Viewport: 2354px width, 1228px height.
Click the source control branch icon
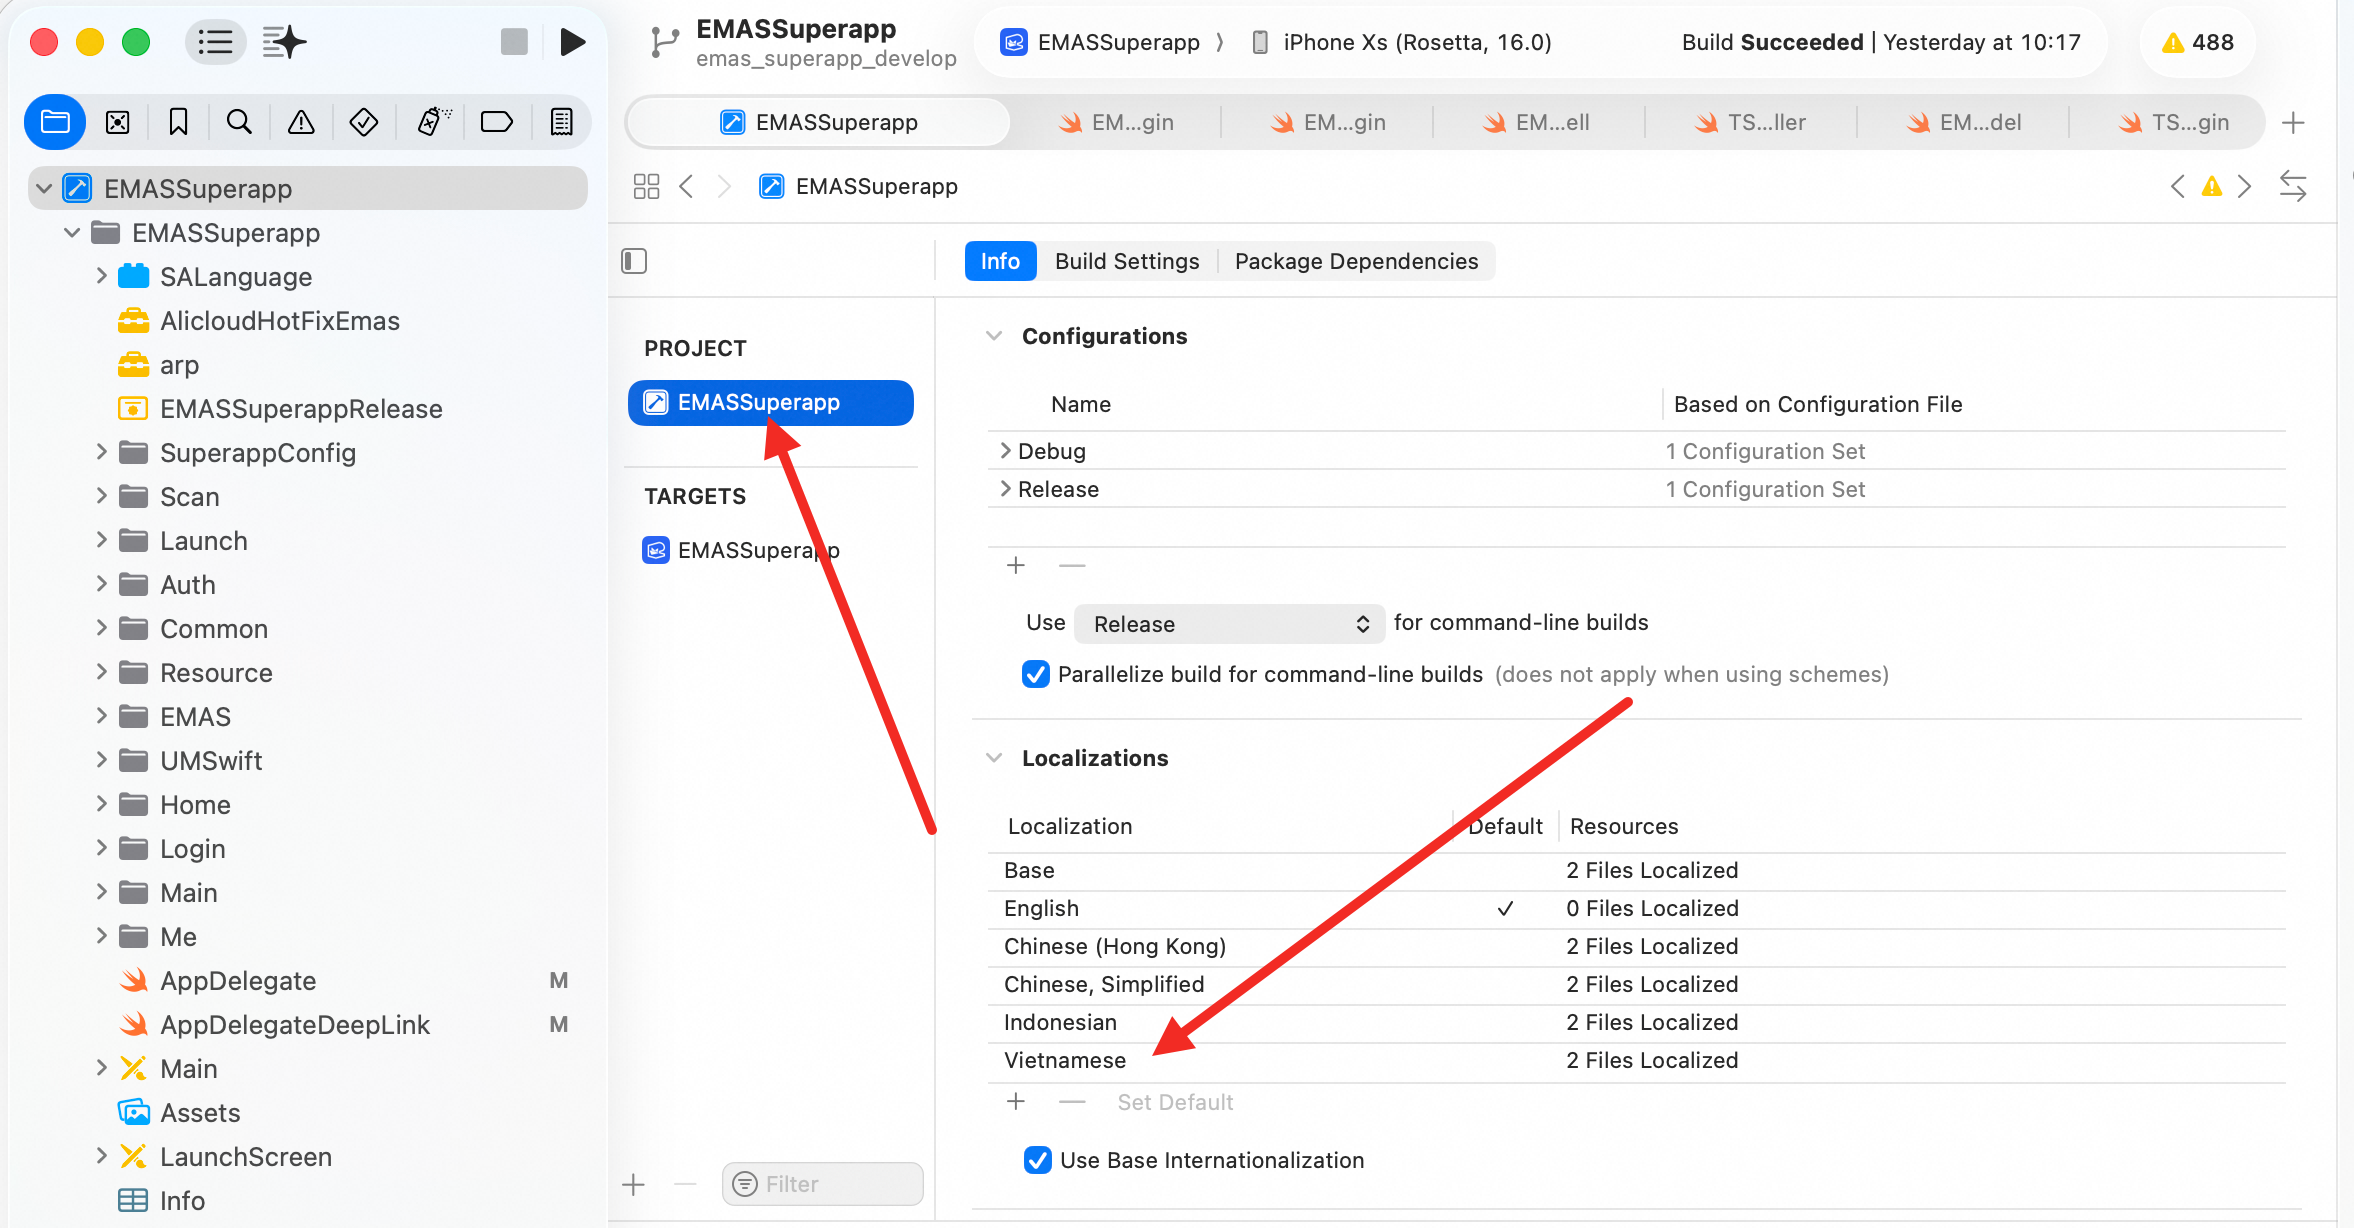coord(664,42)
